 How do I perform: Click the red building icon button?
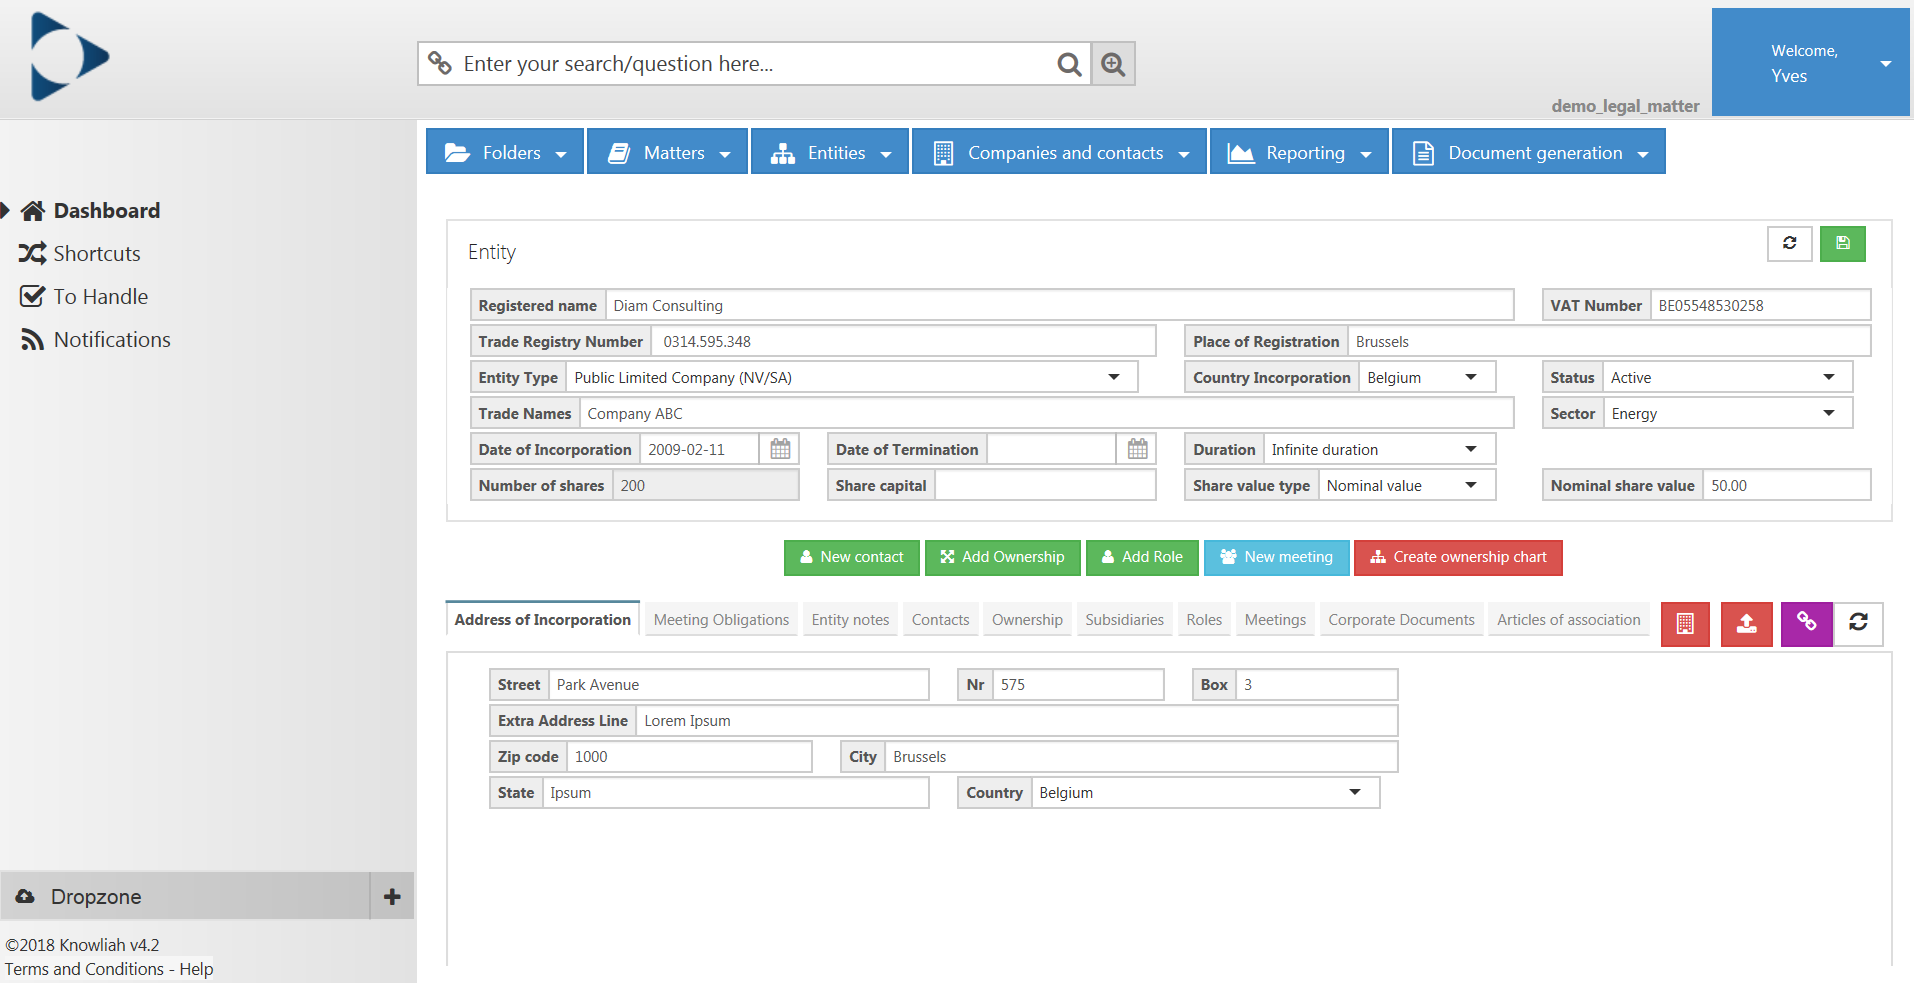(x=1685, y=624)
